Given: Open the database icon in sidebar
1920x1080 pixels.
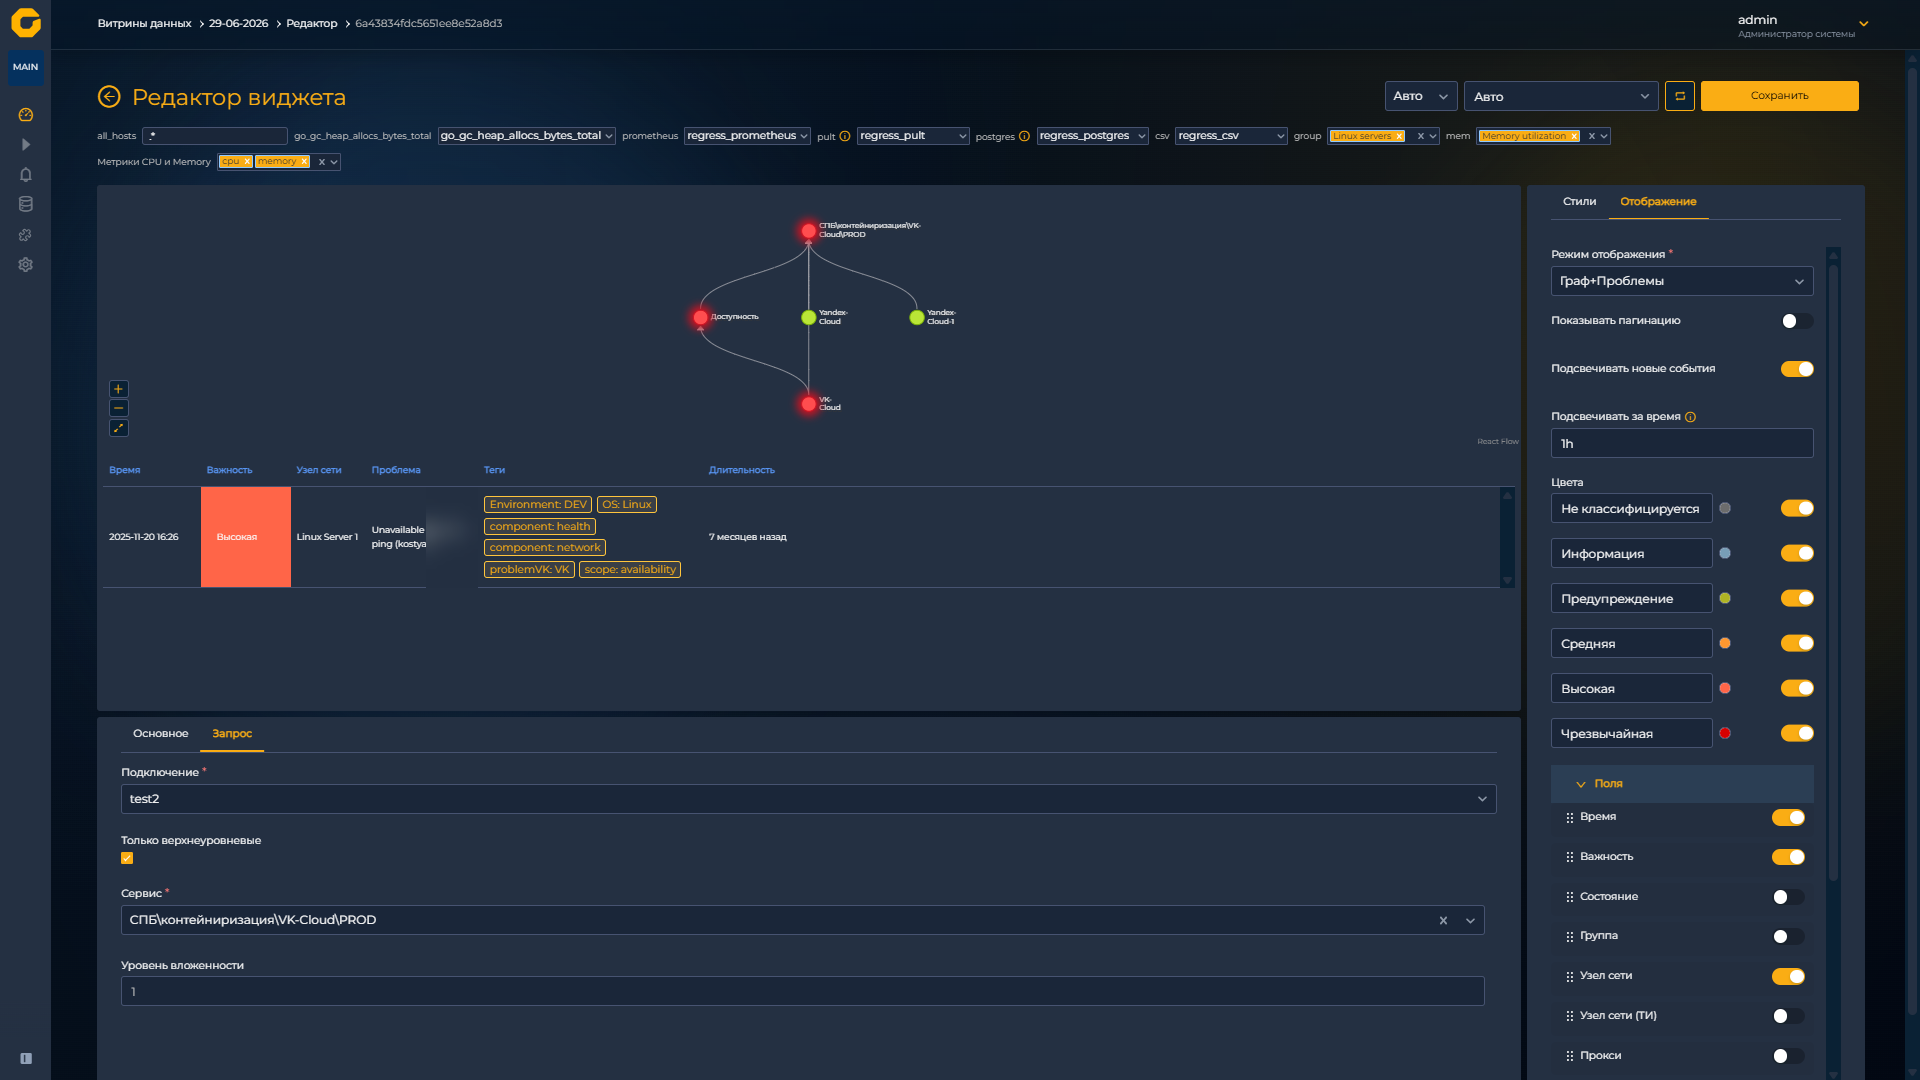Looking at the screenshot, I should [x=26, y=205].
